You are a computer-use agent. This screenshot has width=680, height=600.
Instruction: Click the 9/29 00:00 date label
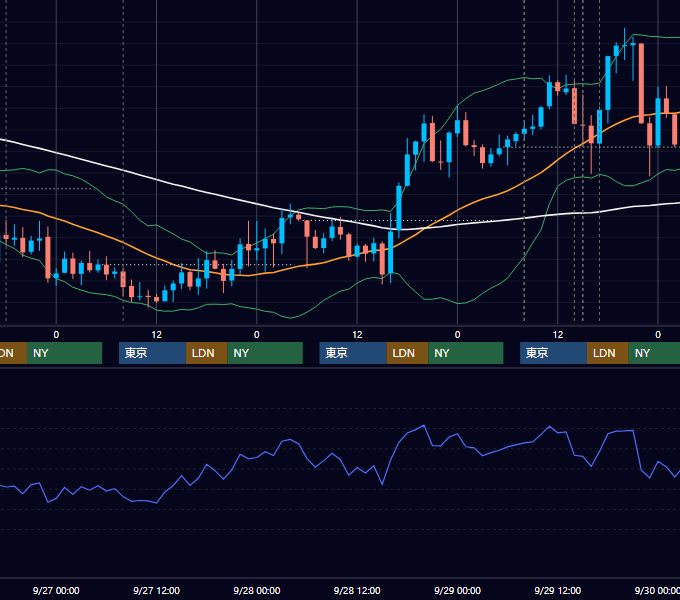click(458, 590)
